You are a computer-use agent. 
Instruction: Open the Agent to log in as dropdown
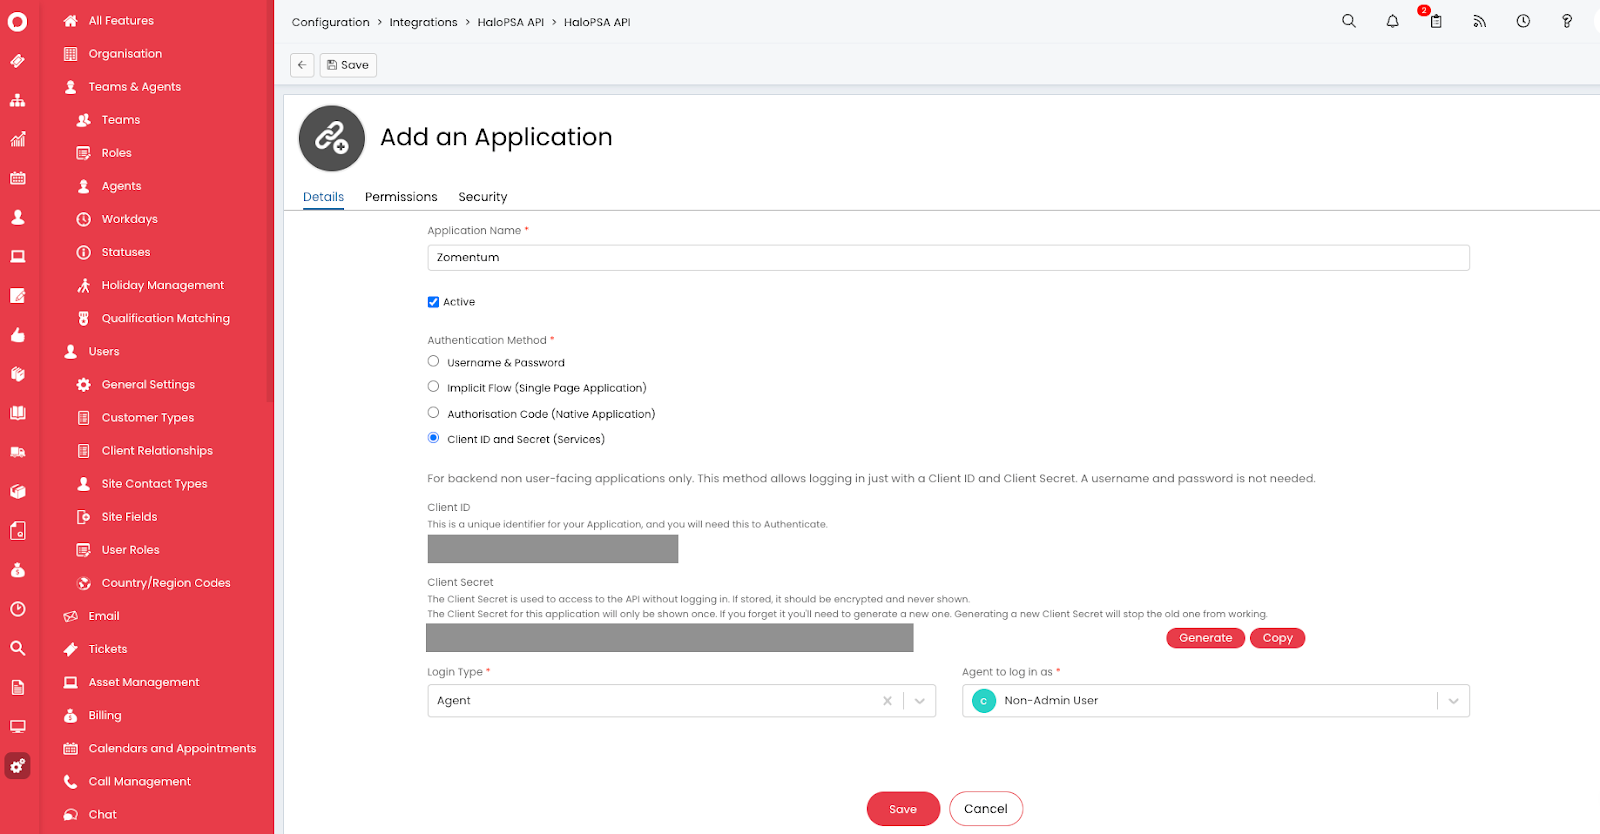[x=1215, y=701]
